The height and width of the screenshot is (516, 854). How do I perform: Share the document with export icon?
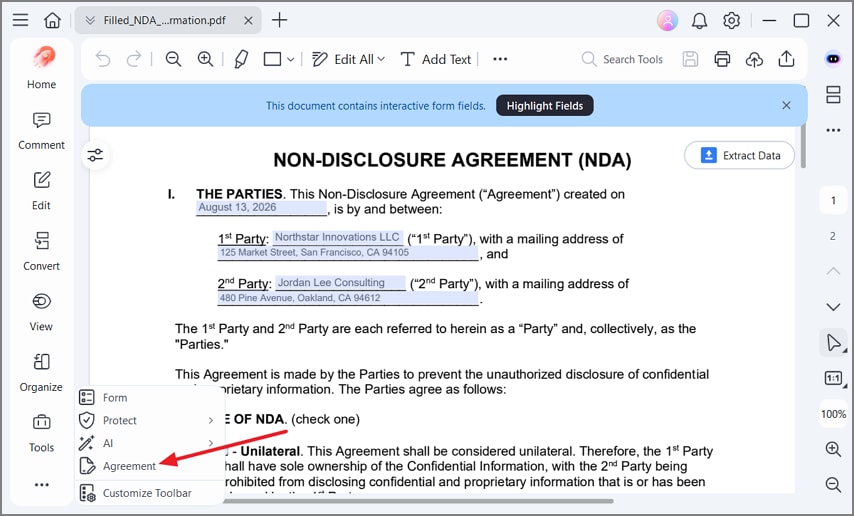786,59
